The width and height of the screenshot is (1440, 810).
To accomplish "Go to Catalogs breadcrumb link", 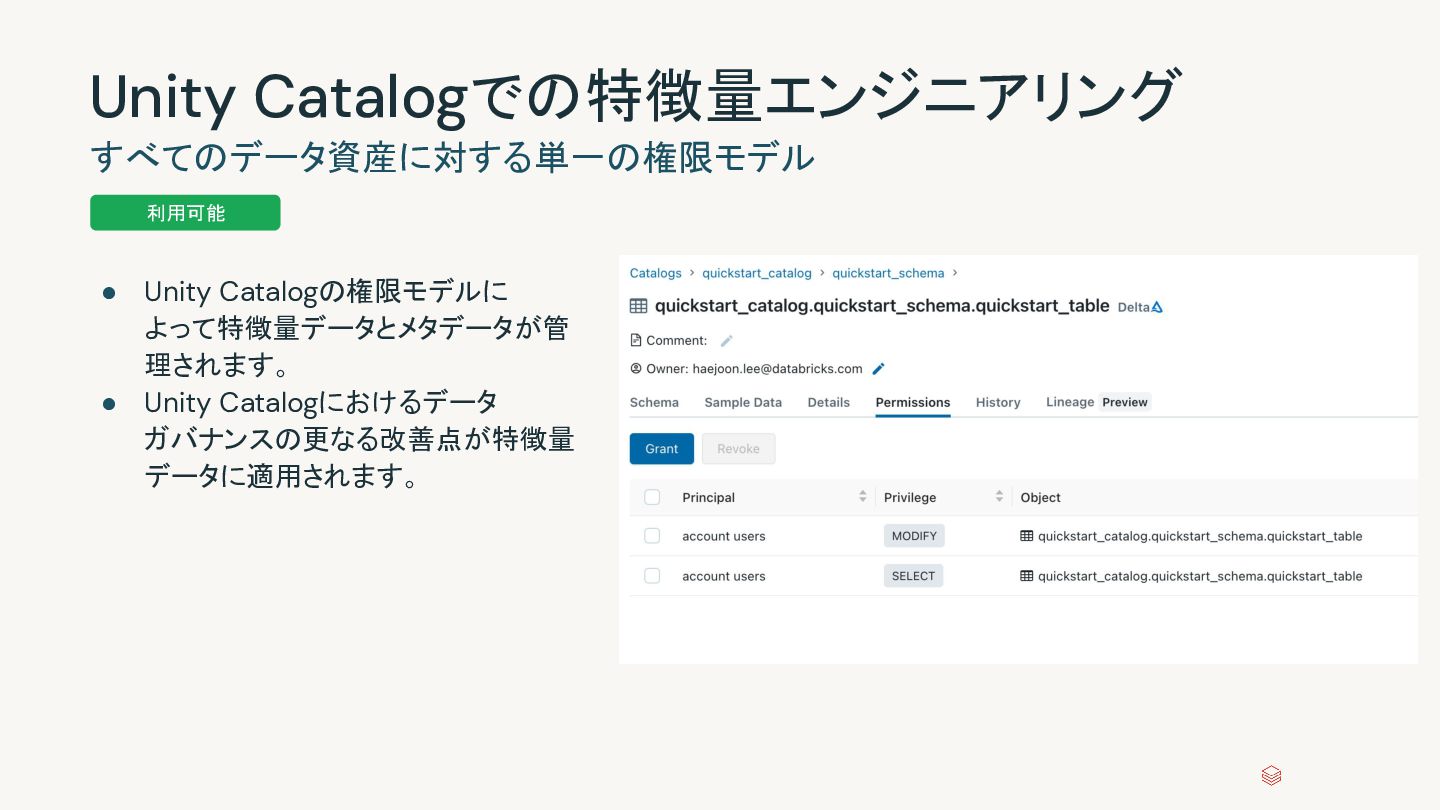I will click(656, 273).
